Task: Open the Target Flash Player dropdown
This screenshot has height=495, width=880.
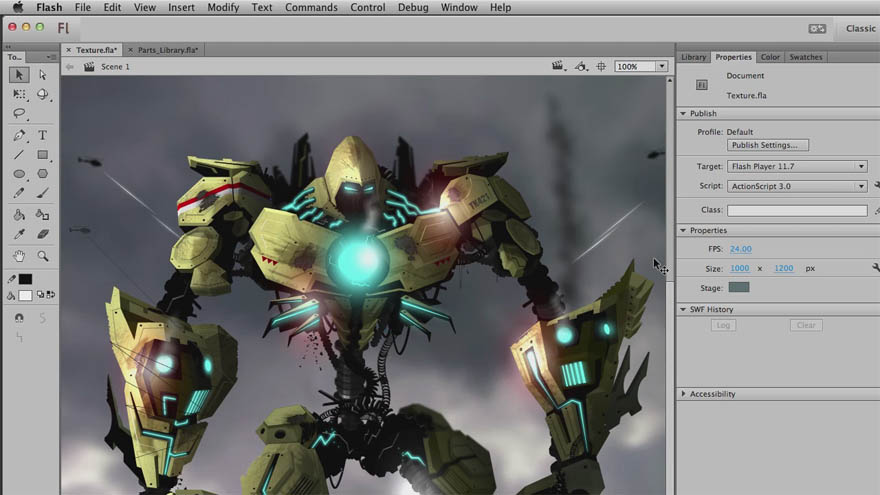Action: pos(797,166)
